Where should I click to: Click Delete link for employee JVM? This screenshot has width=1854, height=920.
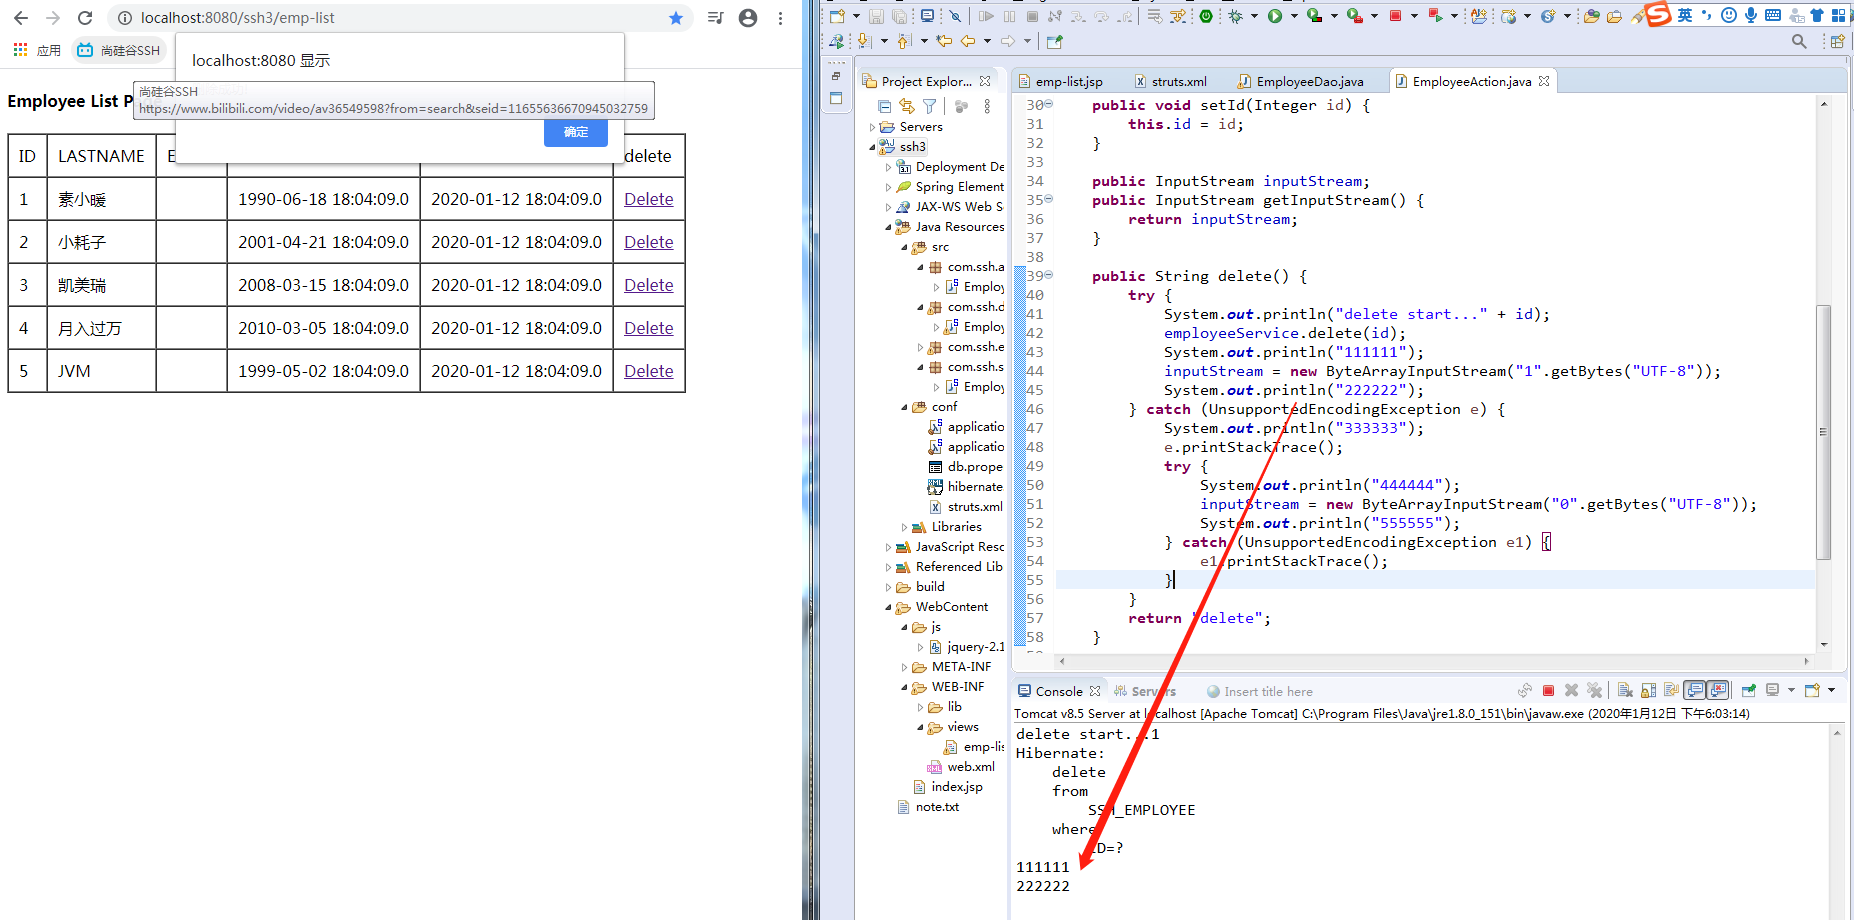648,371
